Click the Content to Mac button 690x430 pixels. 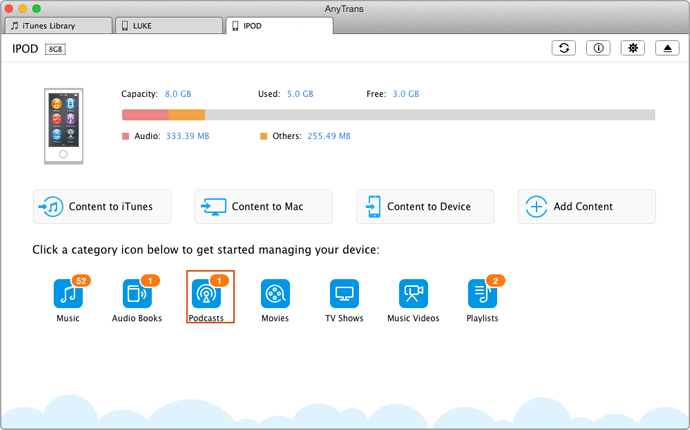264,206
